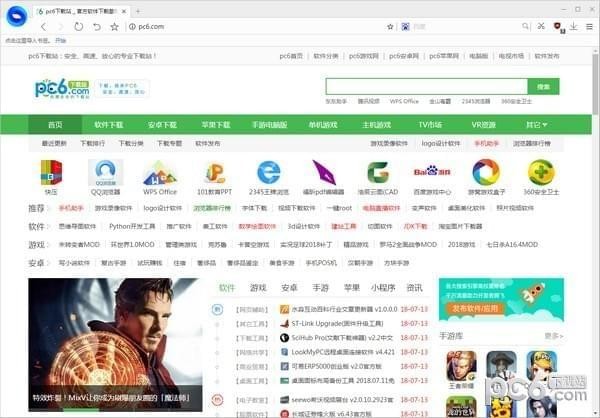Expand the 其它 navigation dropdown
The width and height of the screenshot is (600, 418).
click(536, 125)
